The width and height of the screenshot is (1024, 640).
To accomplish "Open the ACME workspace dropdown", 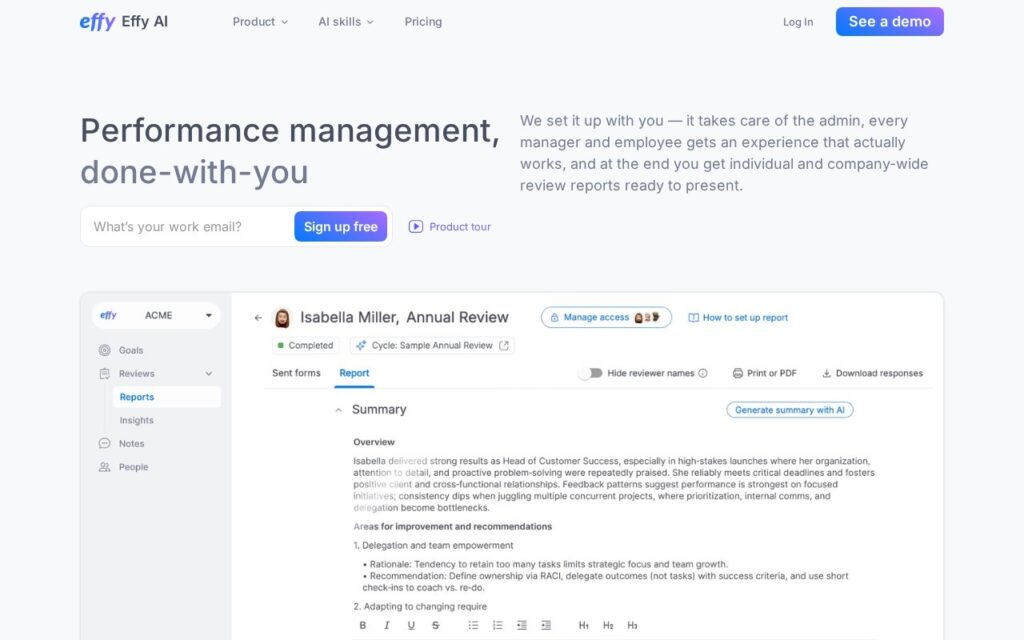I will click(156, 315).
